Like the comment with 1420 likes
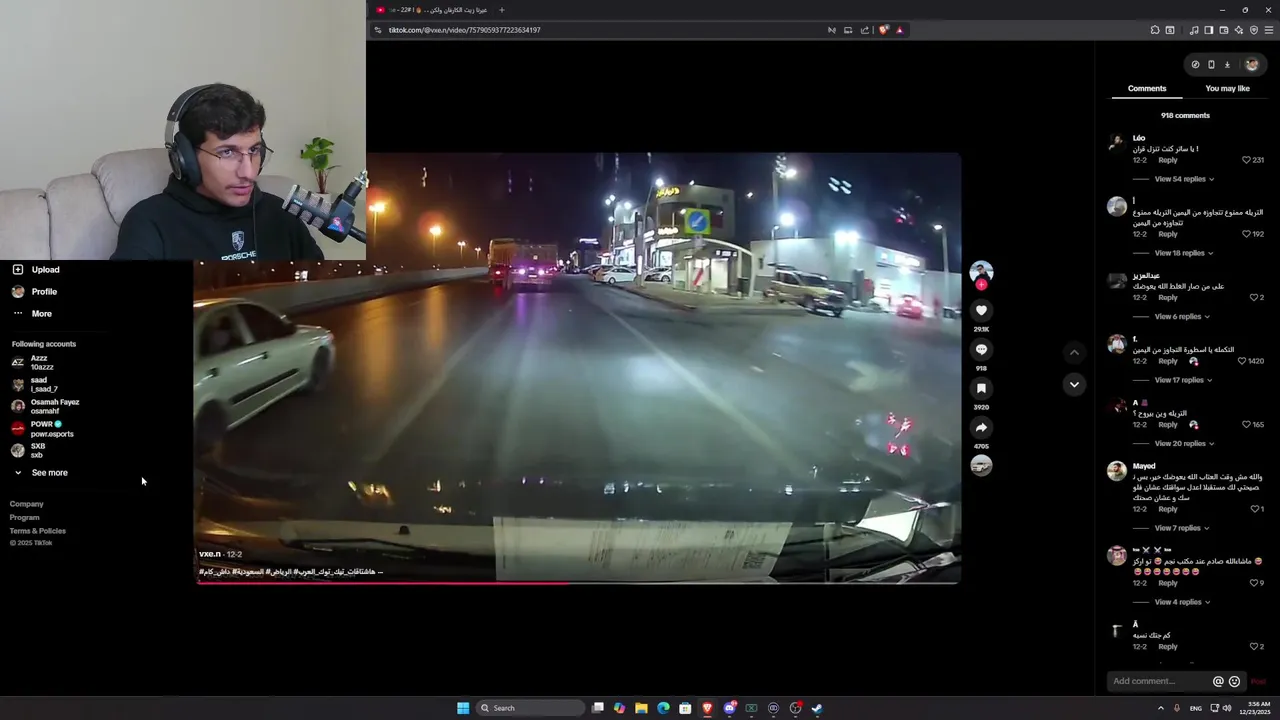The width and height of the screenshot is (1280, 720). point(1242,361)
